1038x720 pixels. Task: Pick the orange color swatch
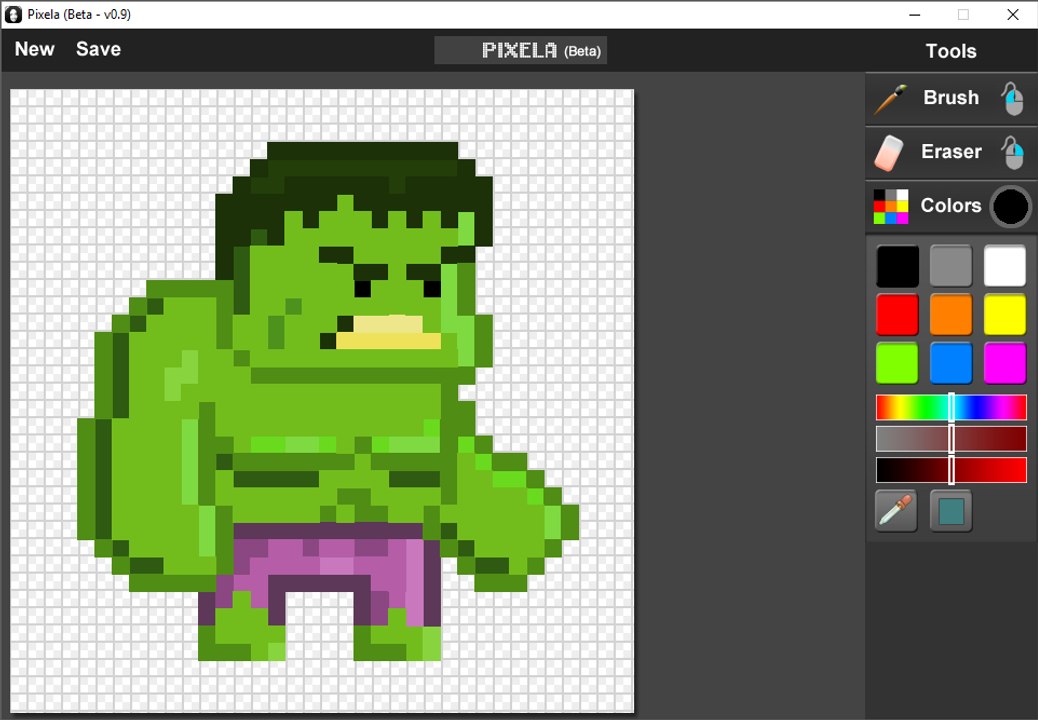pyautogui.click(x=951, y=314)
